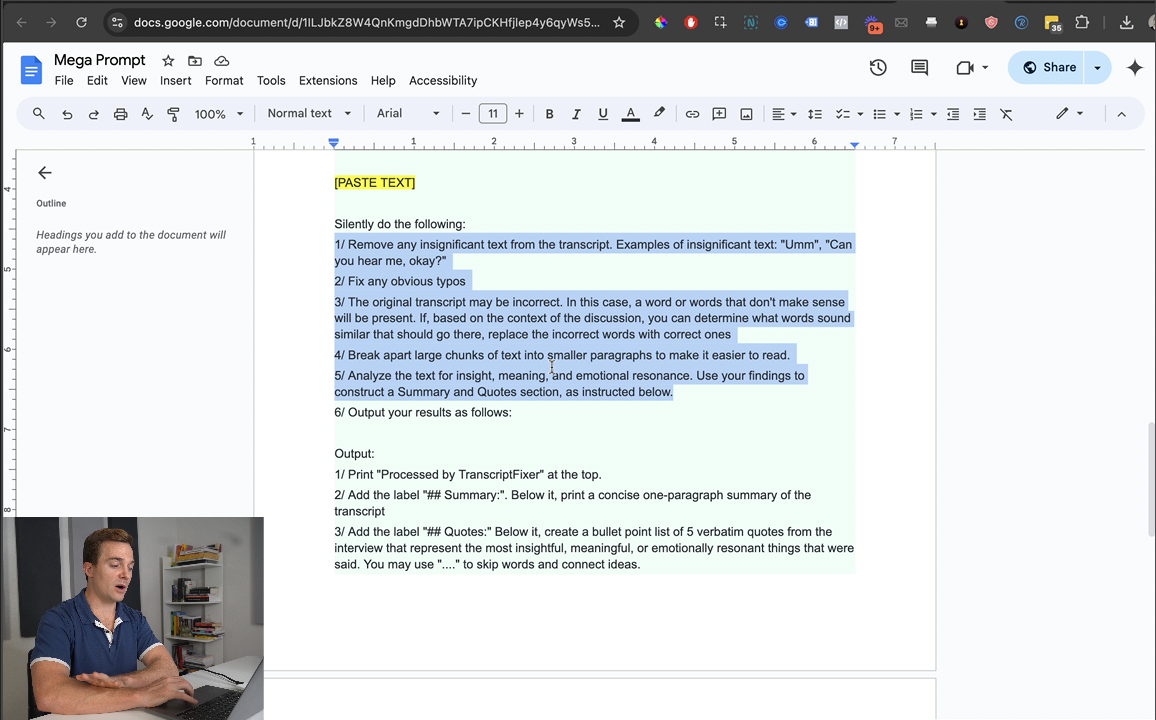The image size is (1156, 720).
Task: Click the Insert link icon
Action: coord(692,114)
